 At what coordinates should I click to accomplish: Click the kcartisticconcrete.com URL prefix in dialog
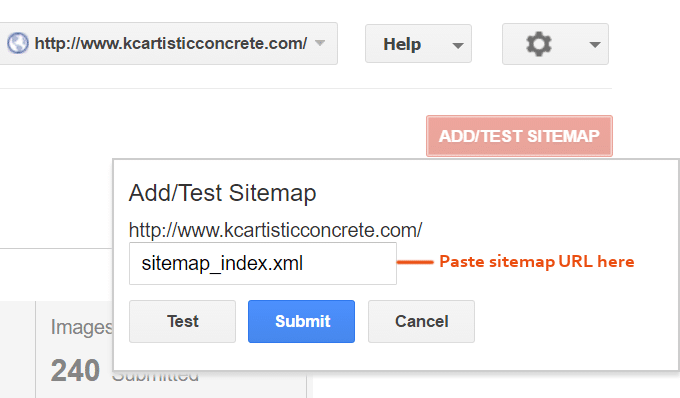(x=275, y=230)
